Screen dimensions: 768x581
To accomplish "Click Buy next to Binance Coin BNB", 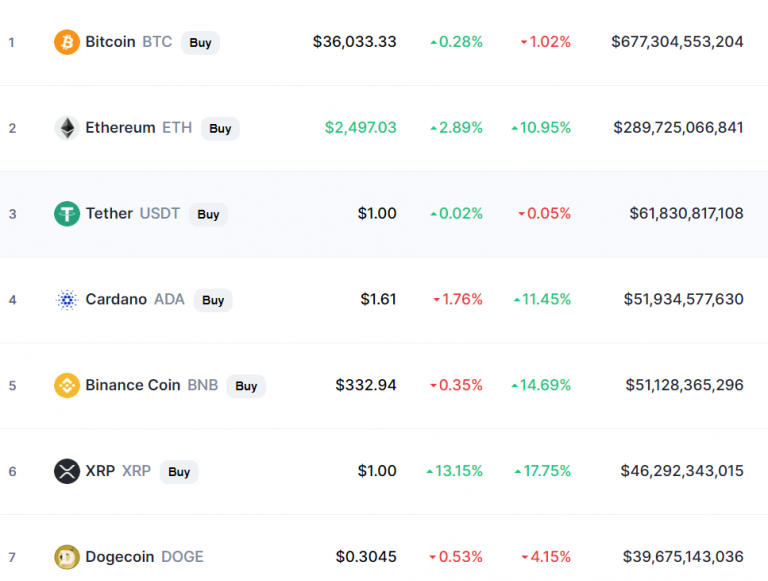I will pyautogui.click(x=246, y=386).
